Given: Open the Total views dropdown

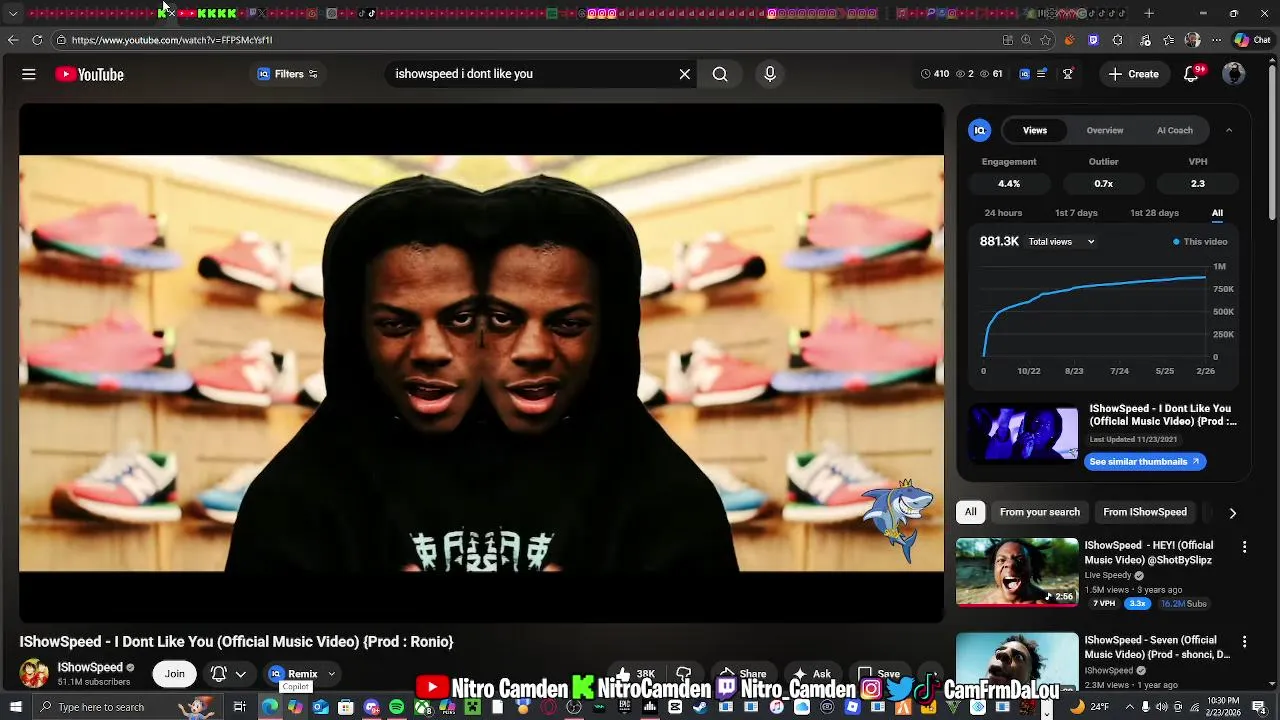Looking at the screenshot, I should 1062,242.
